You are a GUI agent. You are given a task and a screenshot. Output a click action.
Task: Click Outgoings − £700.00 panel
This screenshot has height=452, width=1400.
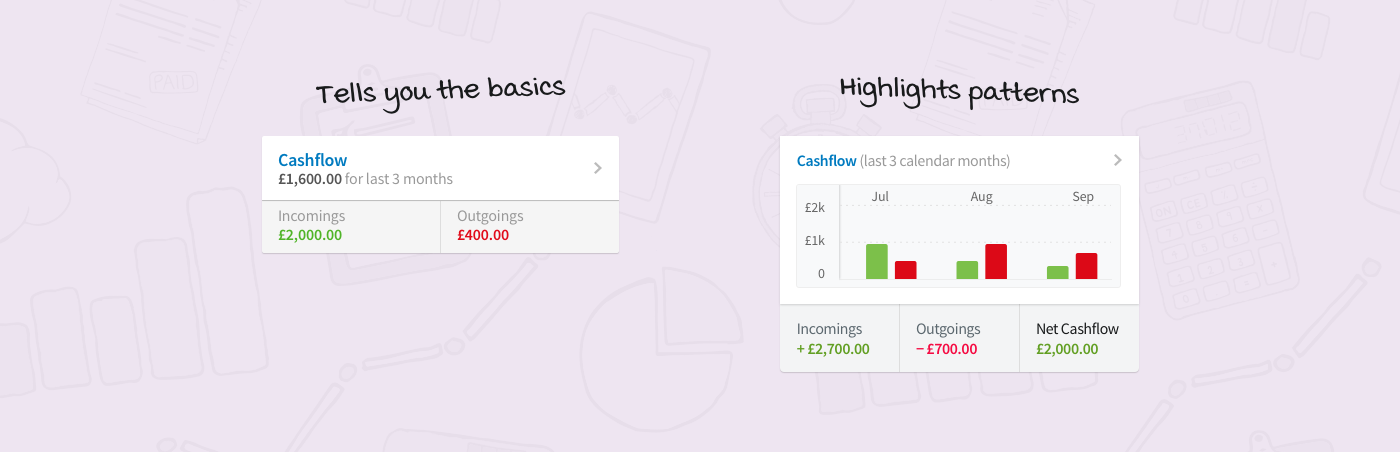pyautogui.click(x=959, y=339)
